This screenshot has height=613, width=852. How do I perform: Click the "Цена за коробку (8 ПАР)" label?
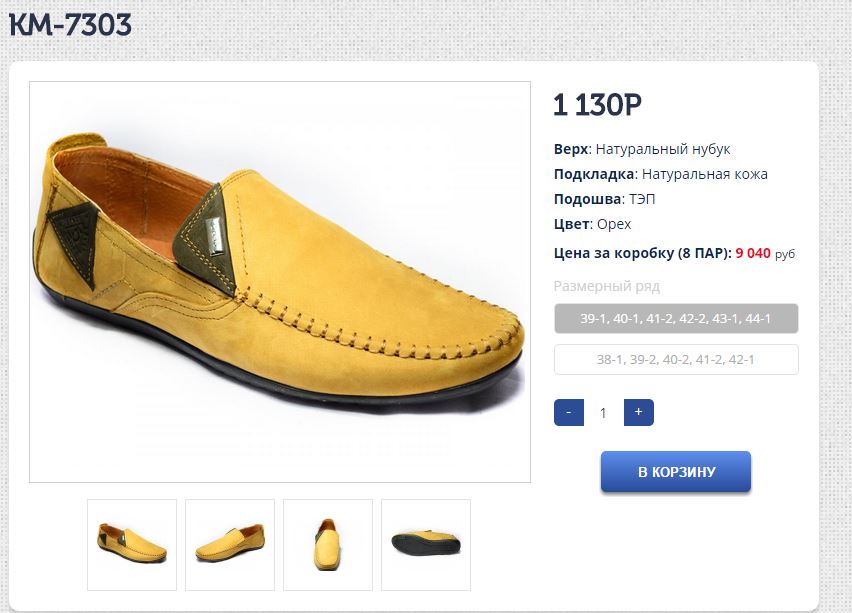(642, 253)
